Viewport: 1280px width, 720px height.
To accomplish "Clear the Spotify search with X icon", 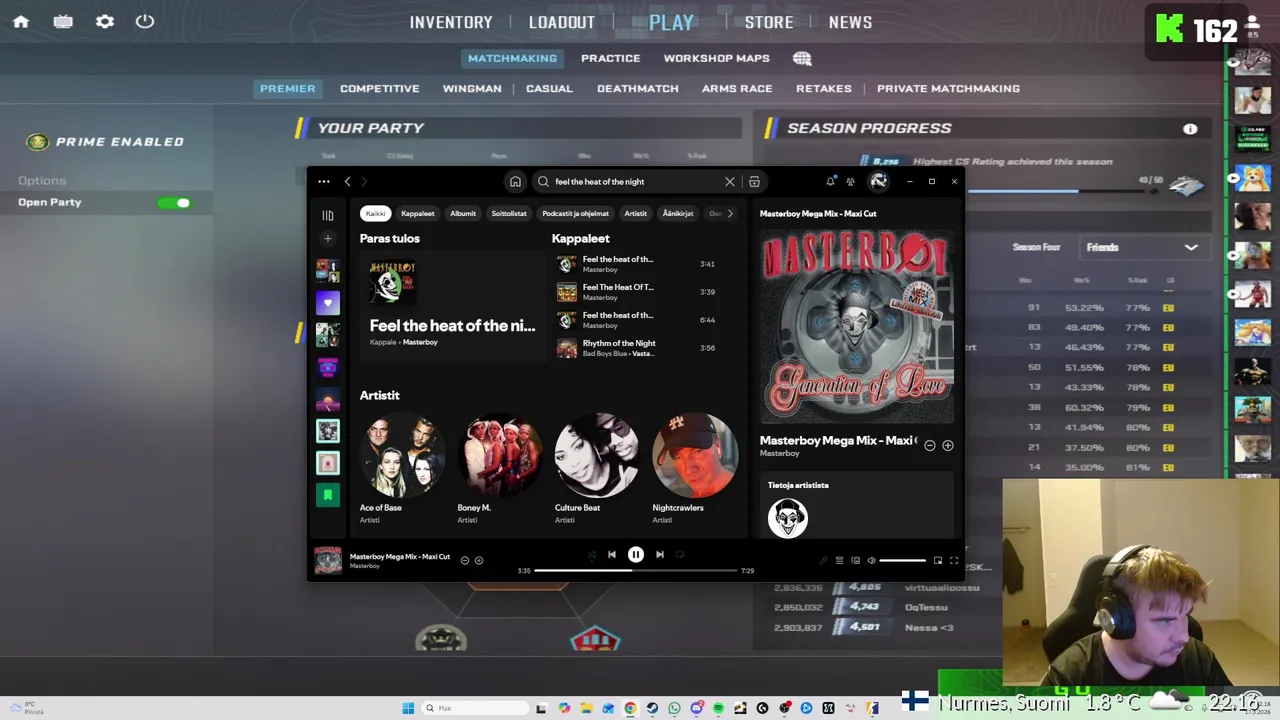I will [x=730, y=182].
